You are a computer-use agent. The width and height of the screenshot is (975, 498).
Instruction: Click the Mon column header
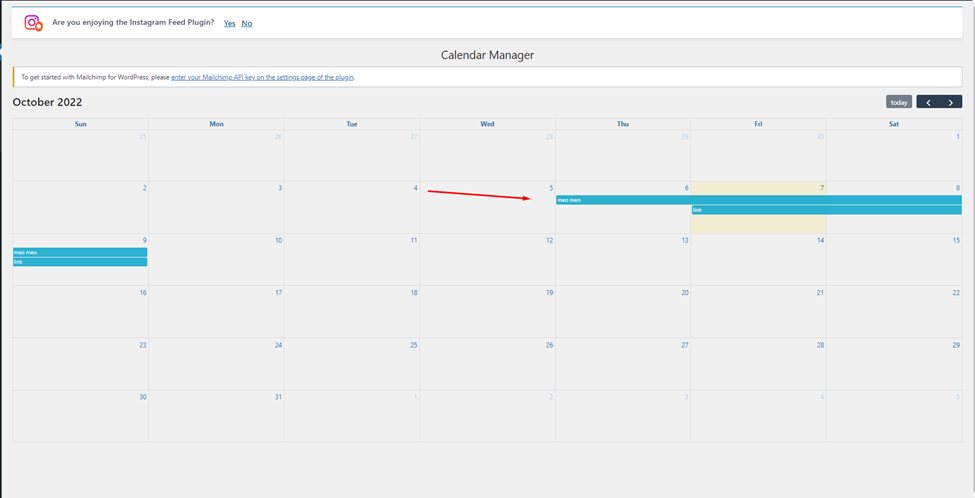[216, 124]
